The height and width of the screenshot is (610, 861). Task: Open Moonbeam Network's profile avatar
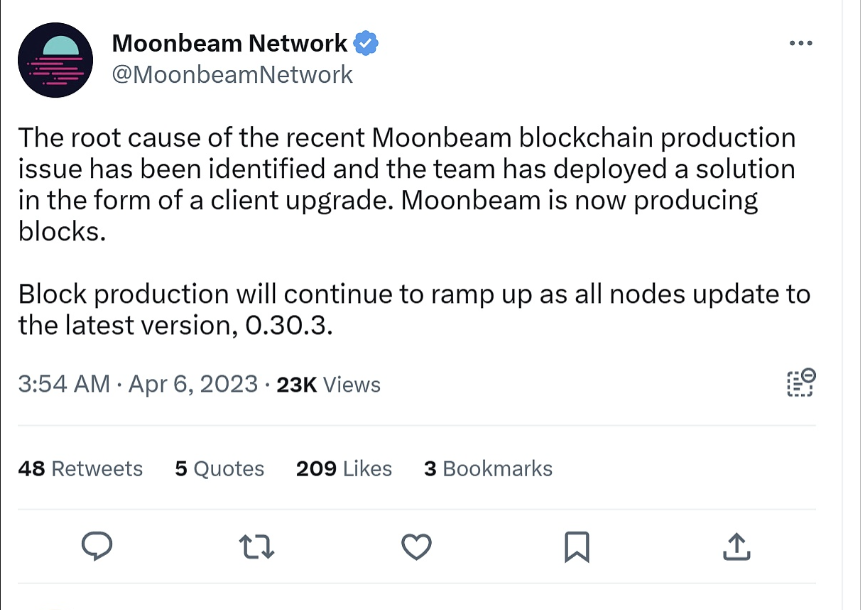(55, 60)
